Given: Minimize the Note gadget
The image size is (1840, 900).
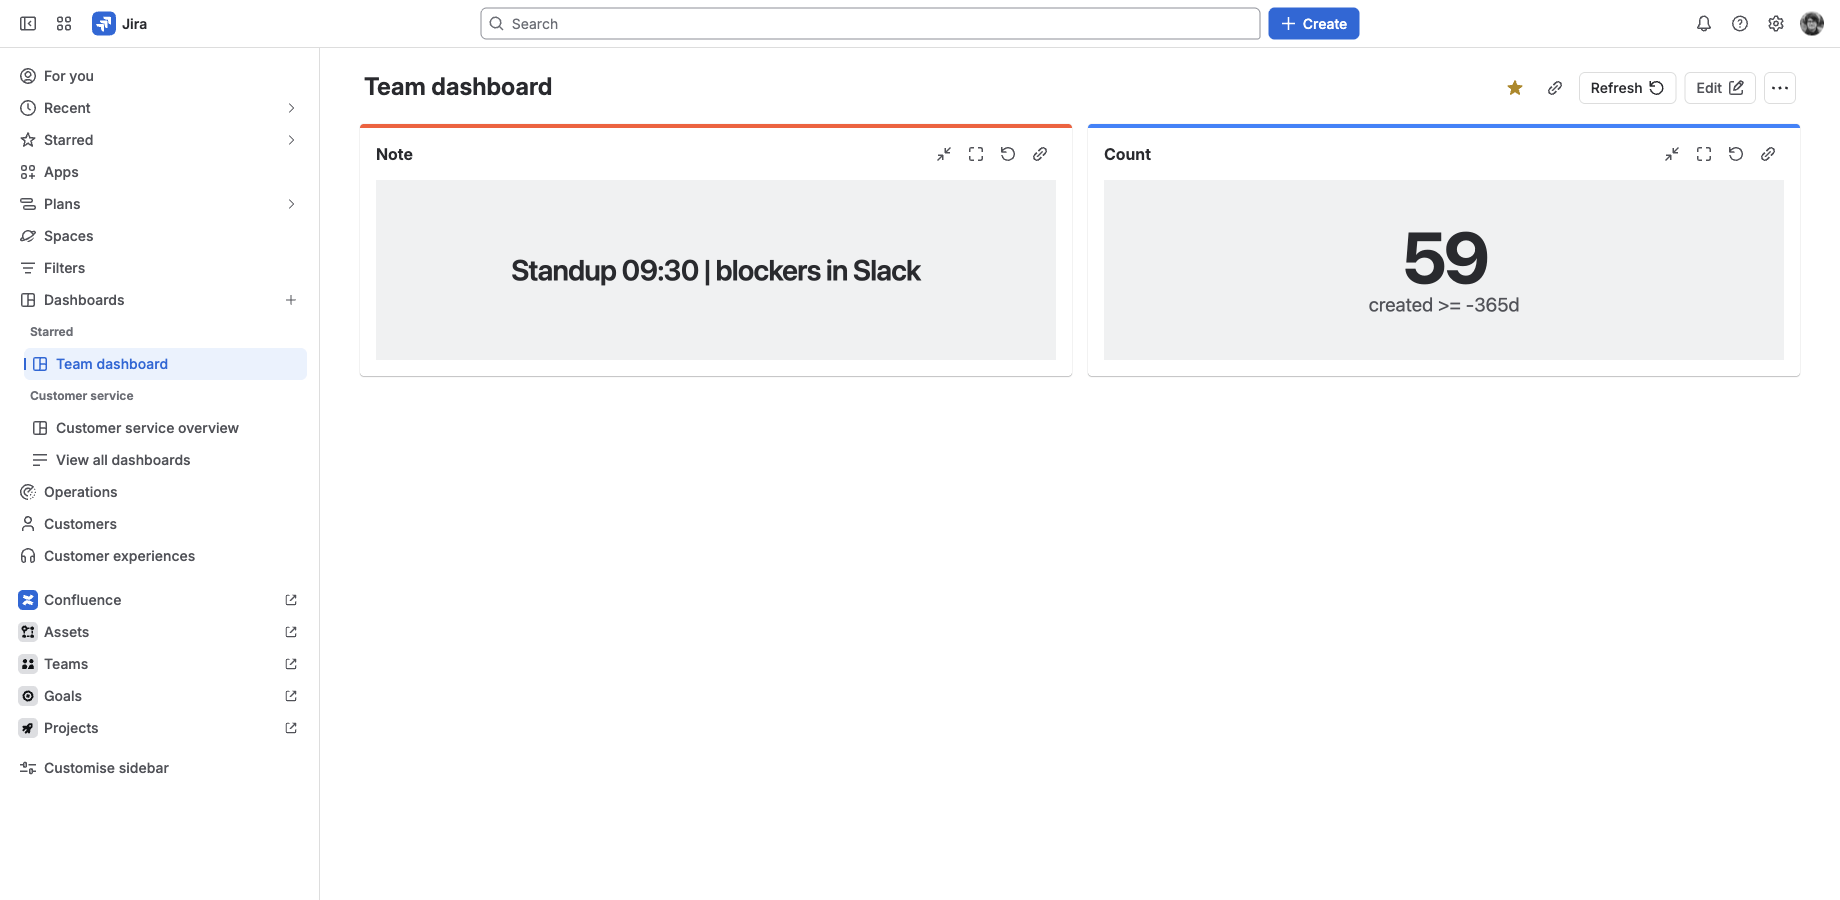Looking at the screenshot, I should point(944,154).
